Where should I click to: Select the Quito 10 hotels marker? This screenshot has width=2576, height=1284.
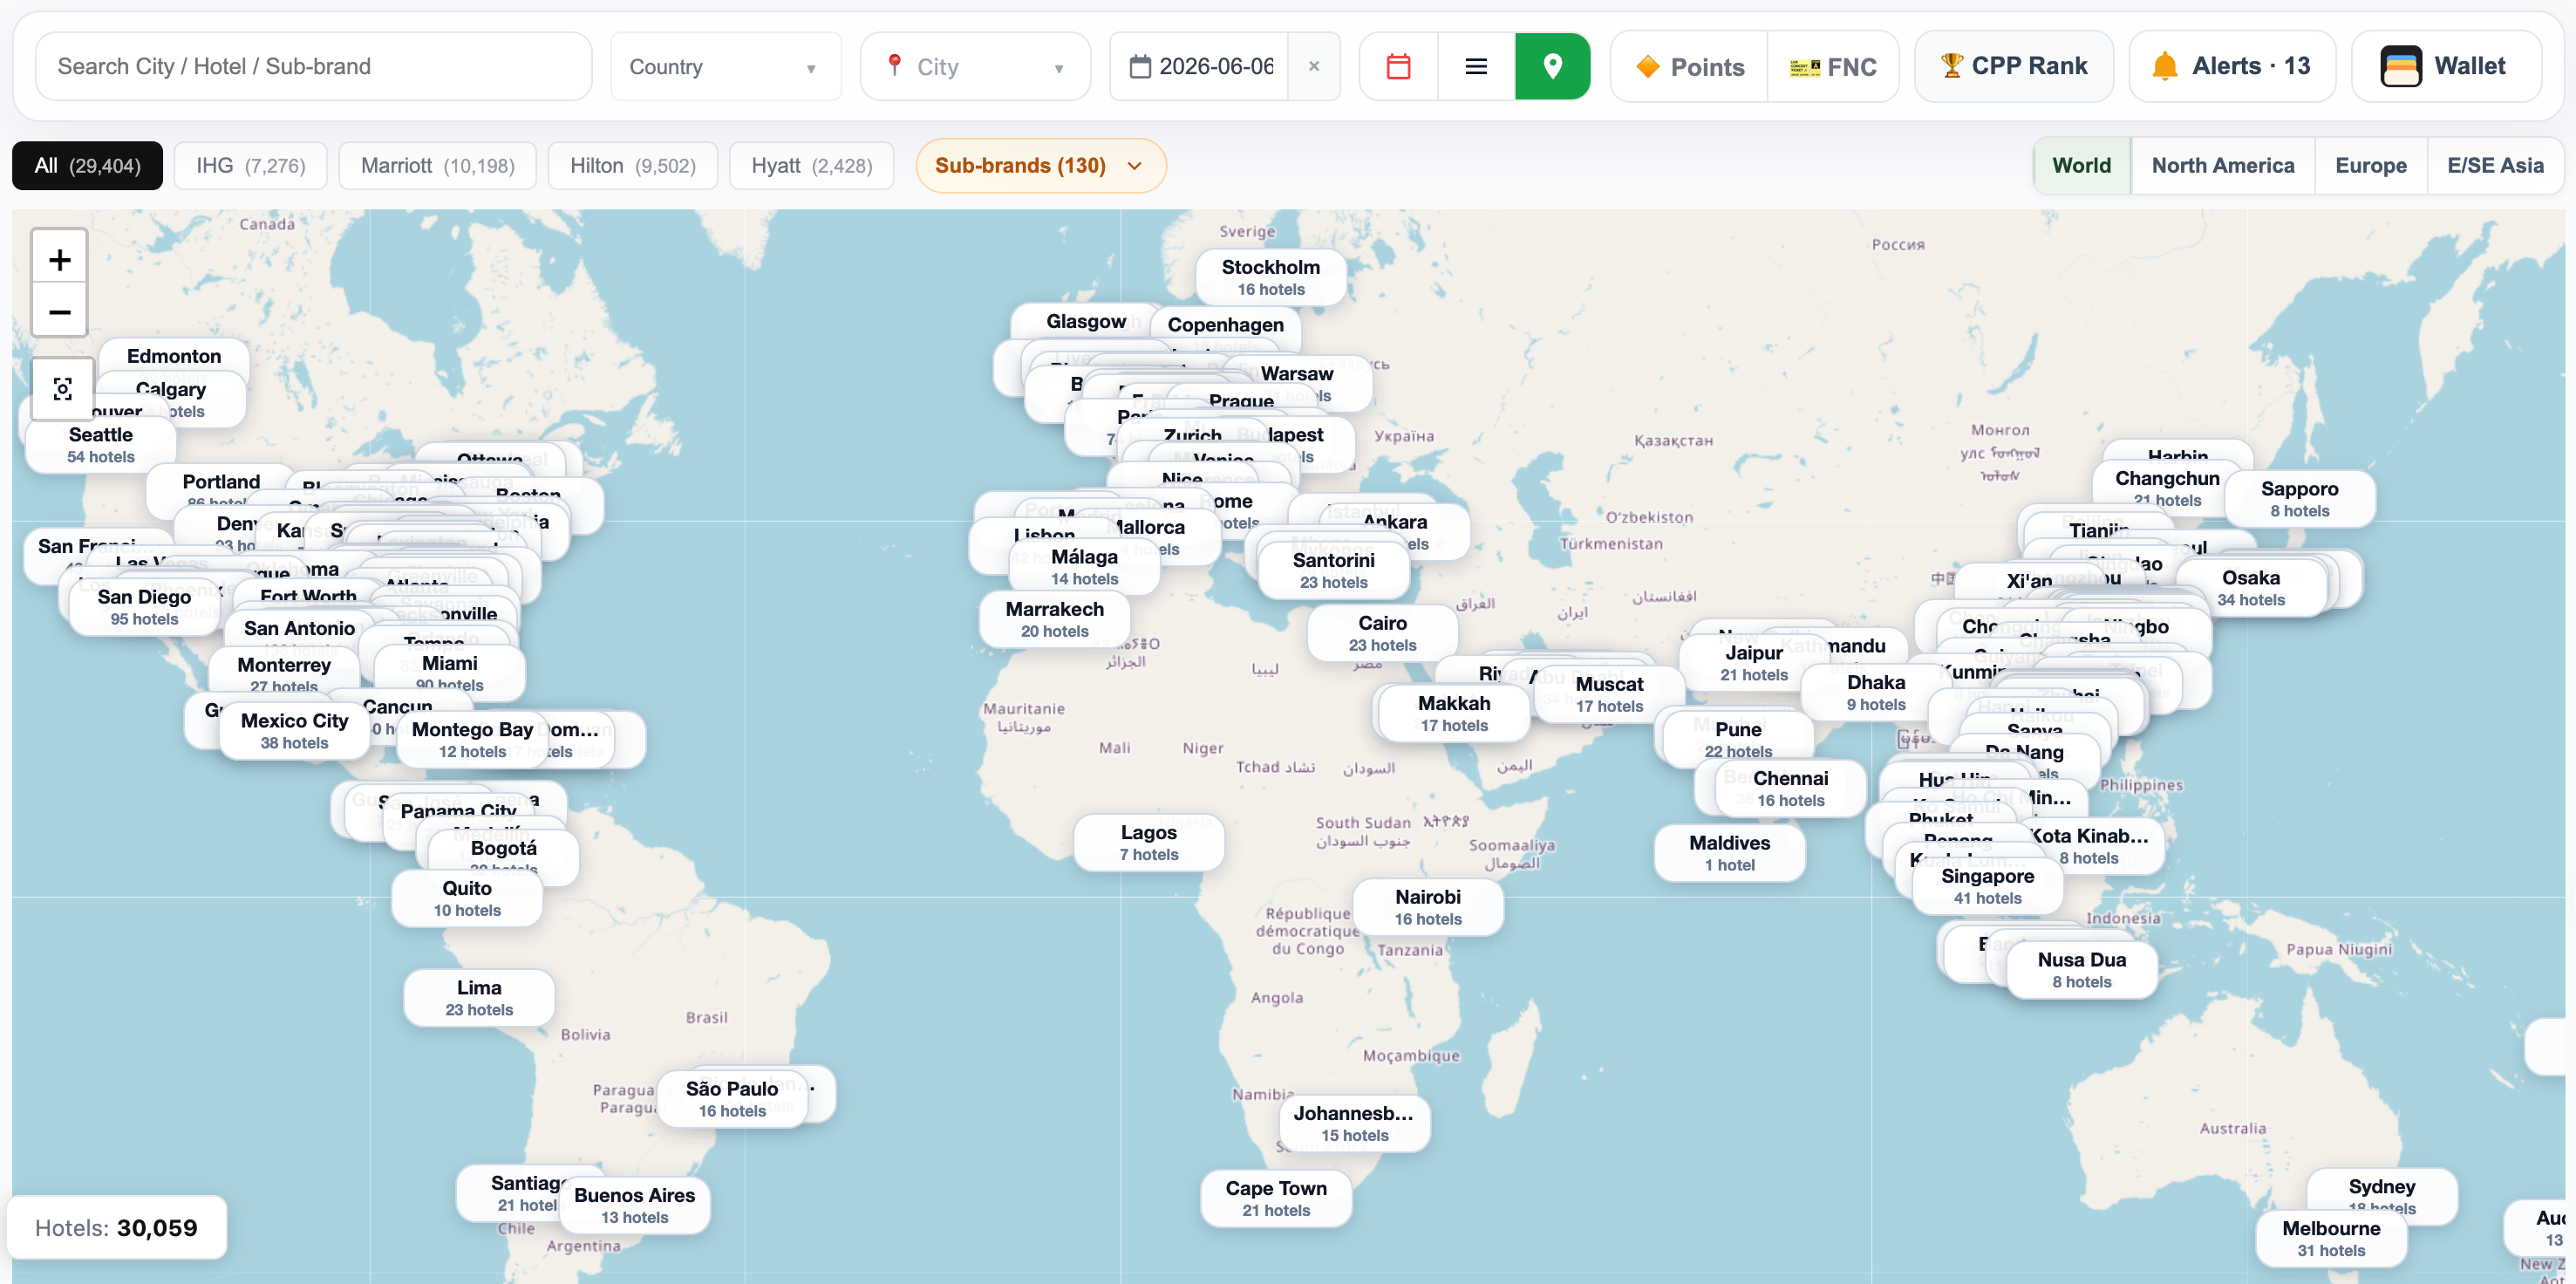(467, 898)
